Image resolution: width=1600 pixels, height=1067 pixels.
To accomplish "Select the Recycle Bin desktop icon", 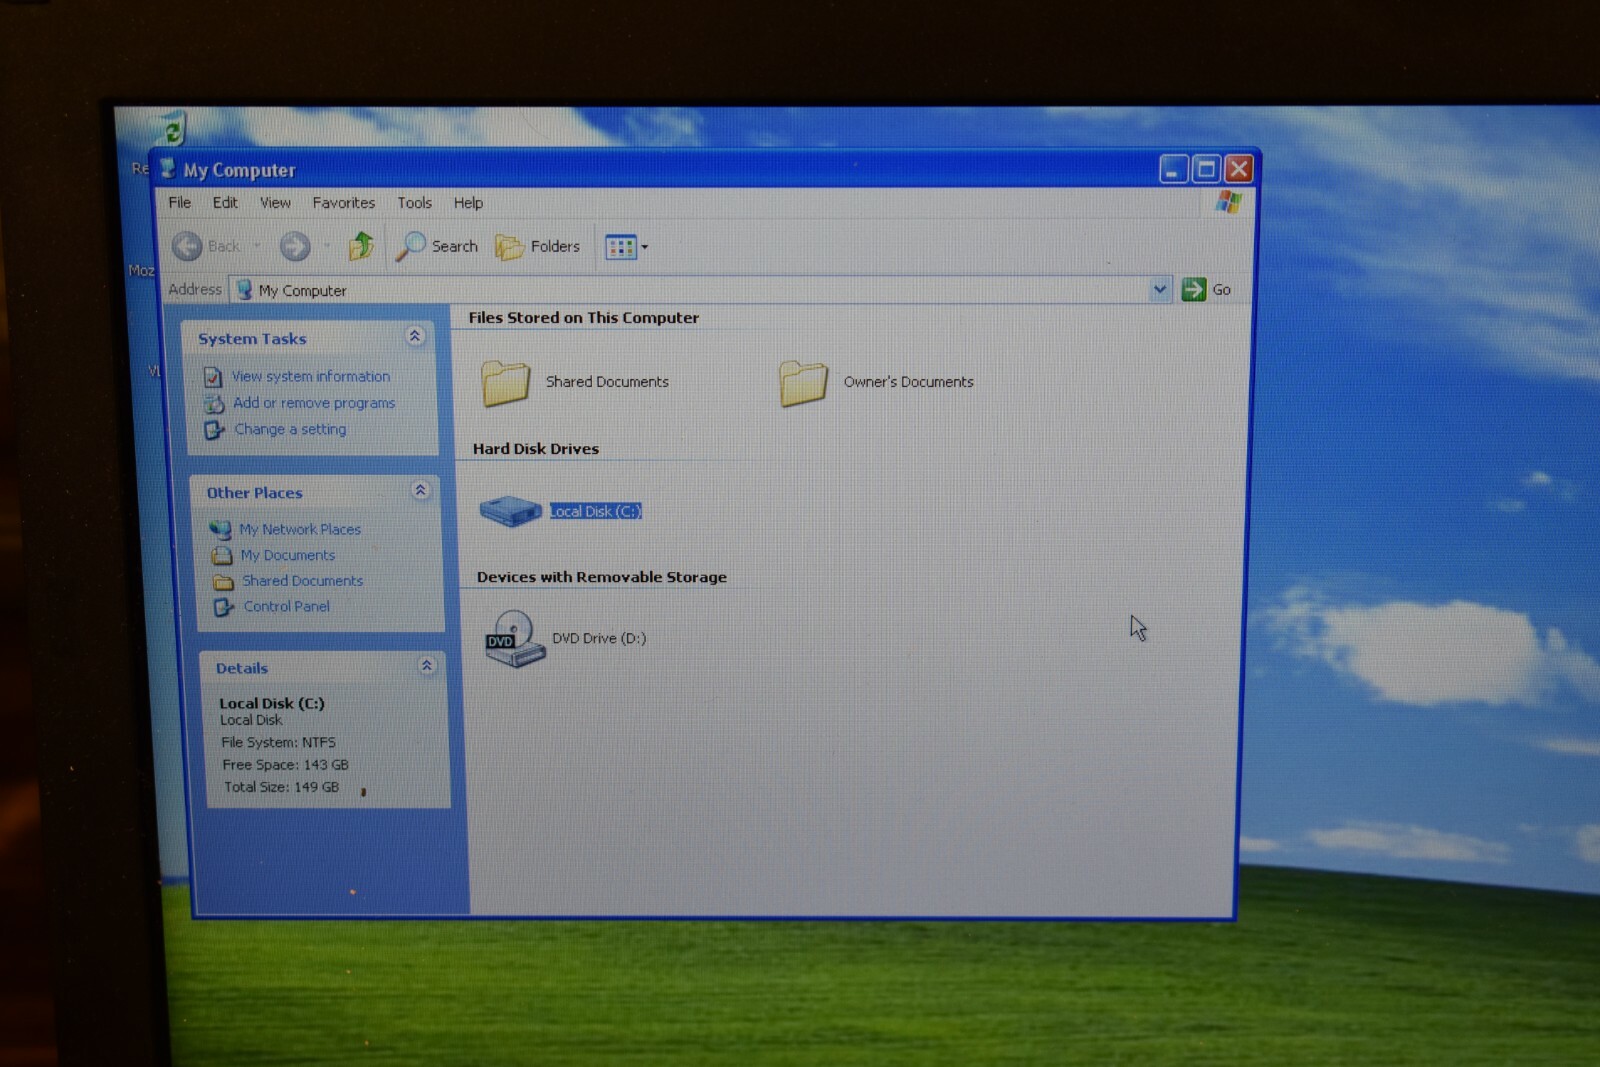I will pyautogui.click(x=171, y=129).
